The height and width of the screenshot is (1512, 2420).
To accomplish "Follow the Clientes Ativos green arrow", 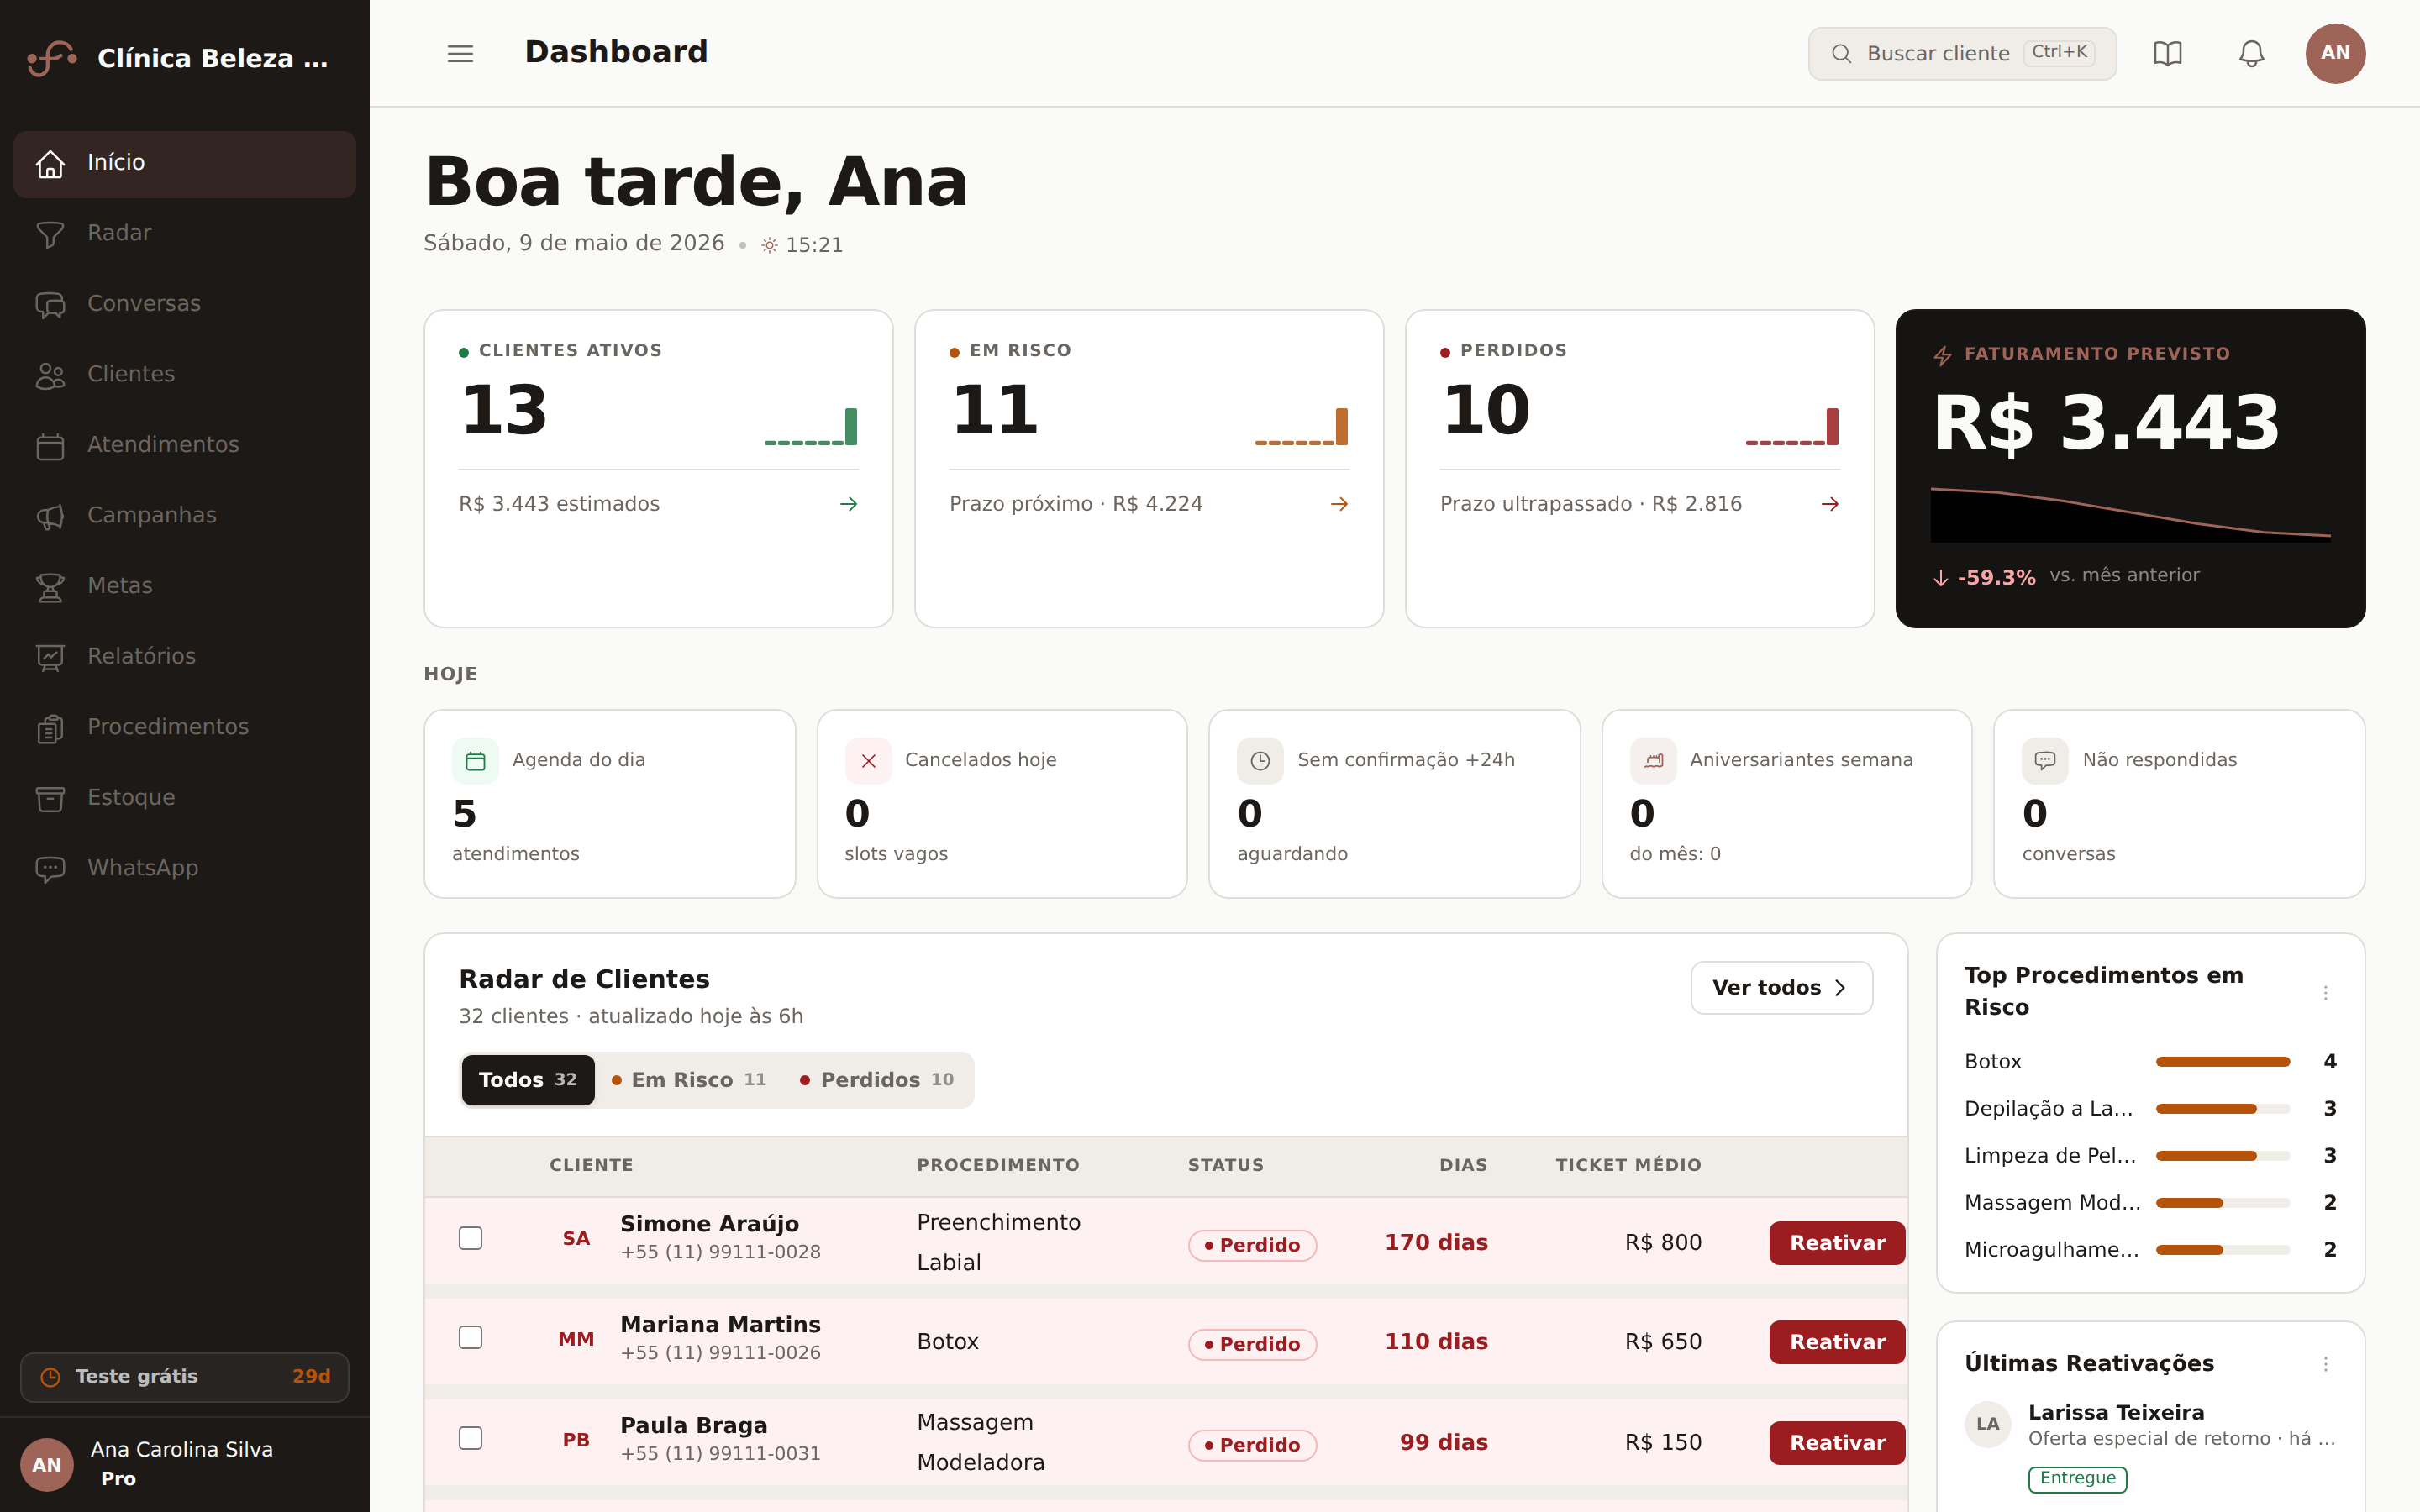I will pos(848,504).
